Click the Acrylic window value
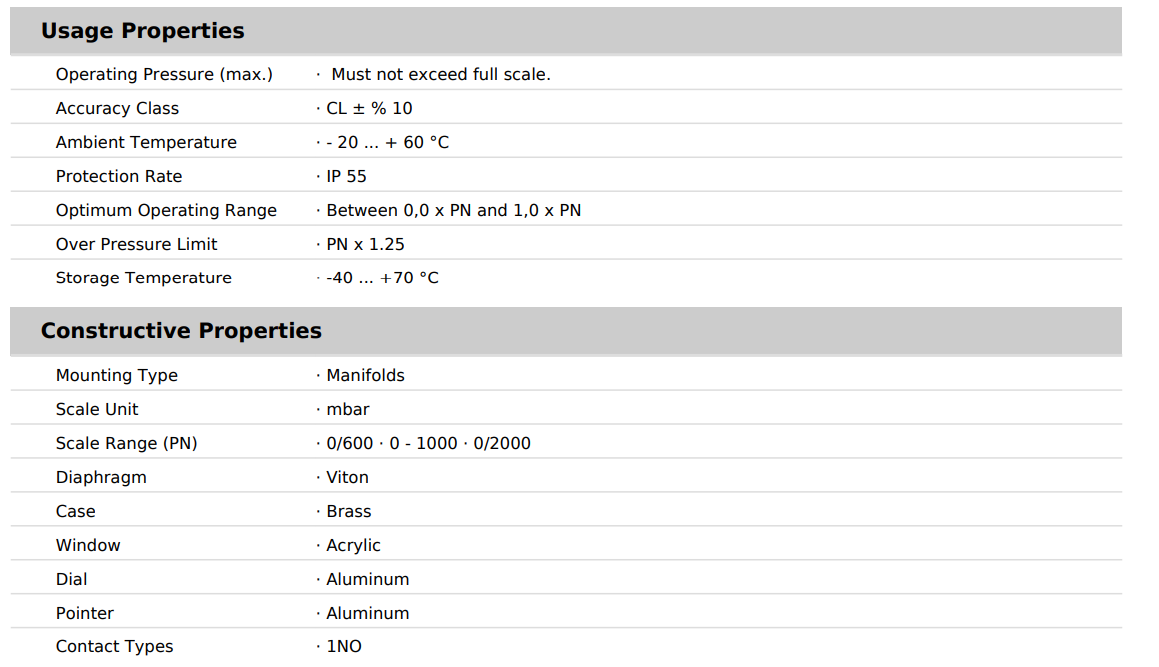The image size is (1159, 667). tap(353, 546)
